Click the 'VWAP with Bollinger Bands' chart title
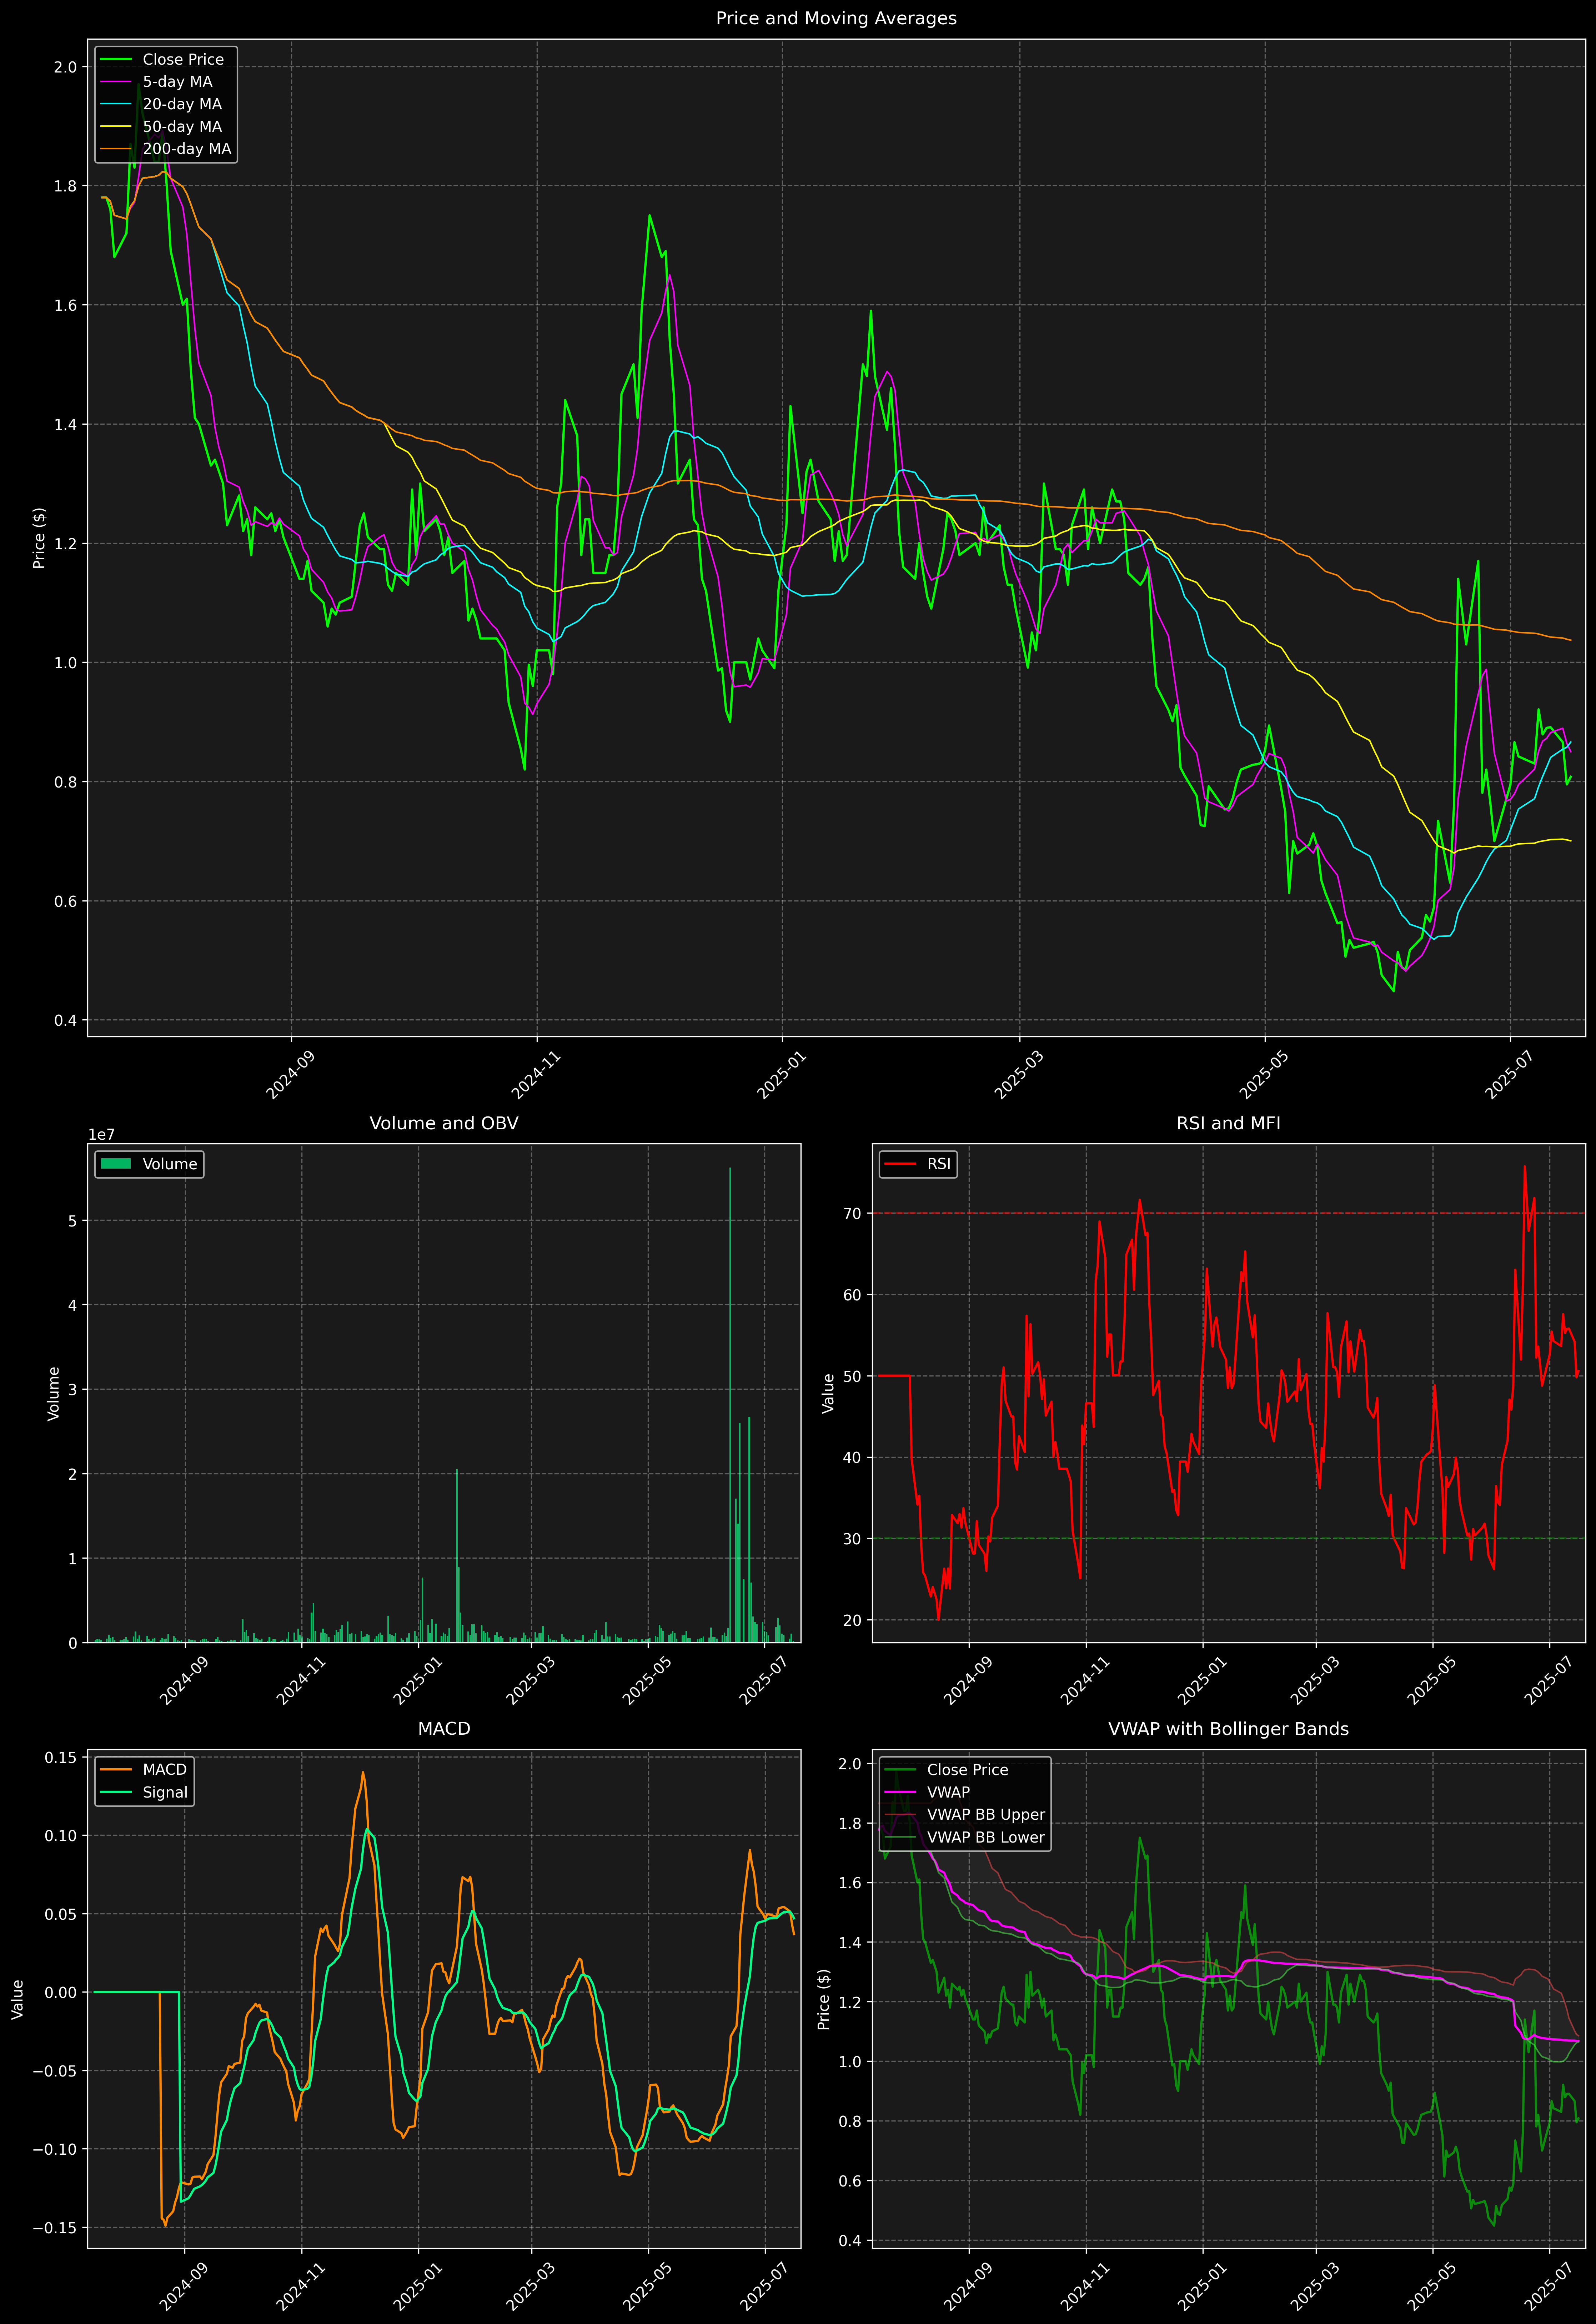1596x2324 pixels. pyautogui.click(x=1228, y=1729)
